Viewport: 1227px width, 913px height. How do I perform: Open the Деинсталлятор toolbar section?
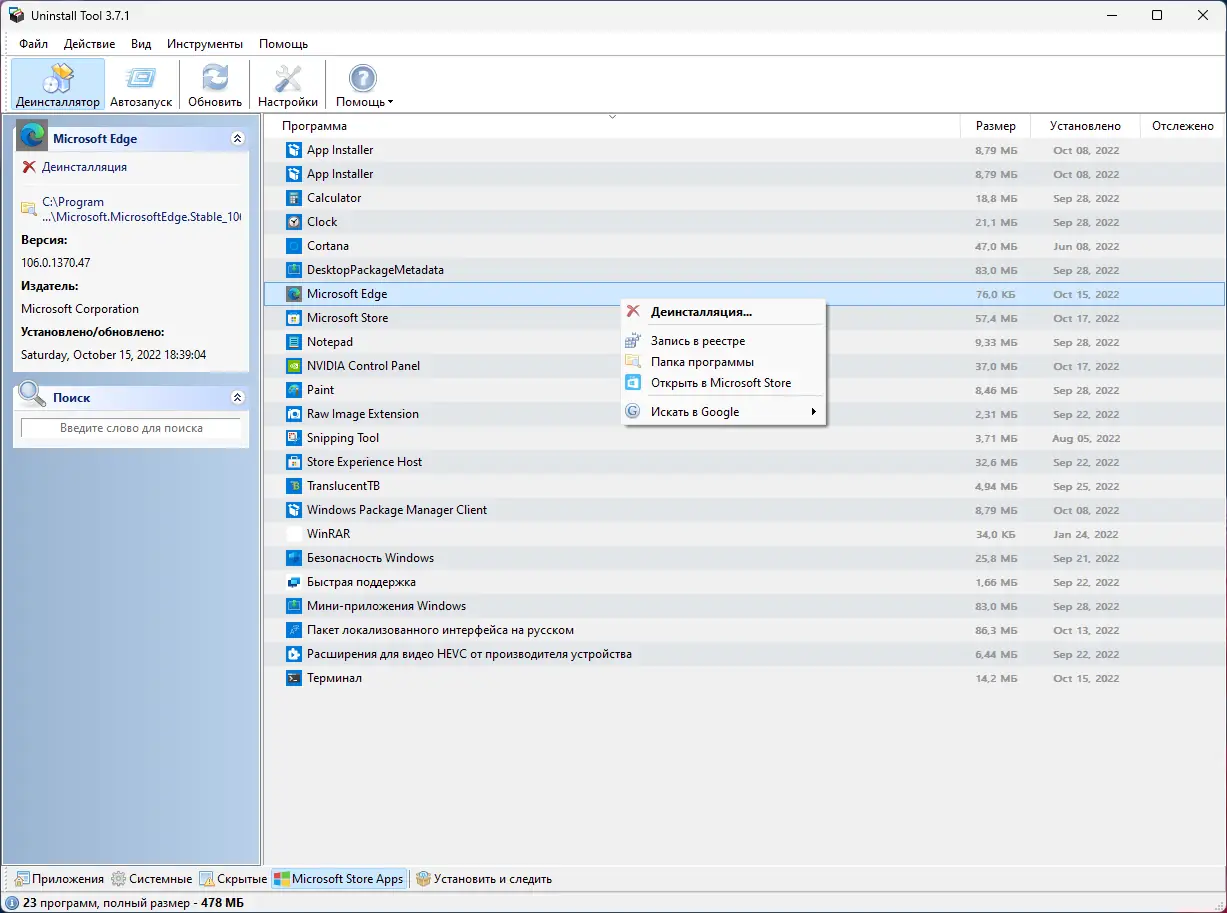[x=58, y=84]
